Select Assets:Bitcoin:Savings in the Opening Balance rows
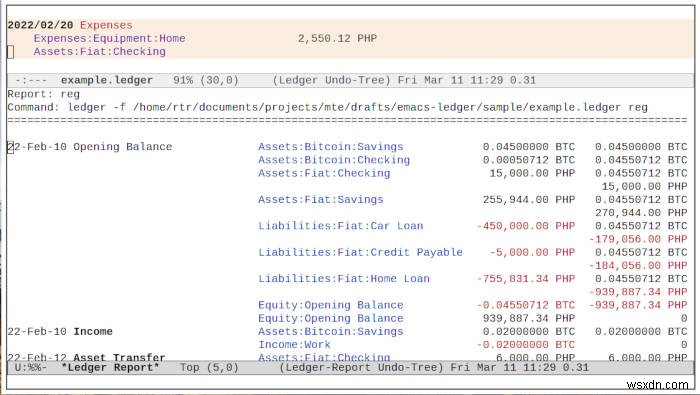Viewport: 700px width, 395px height. click(331, 147)
